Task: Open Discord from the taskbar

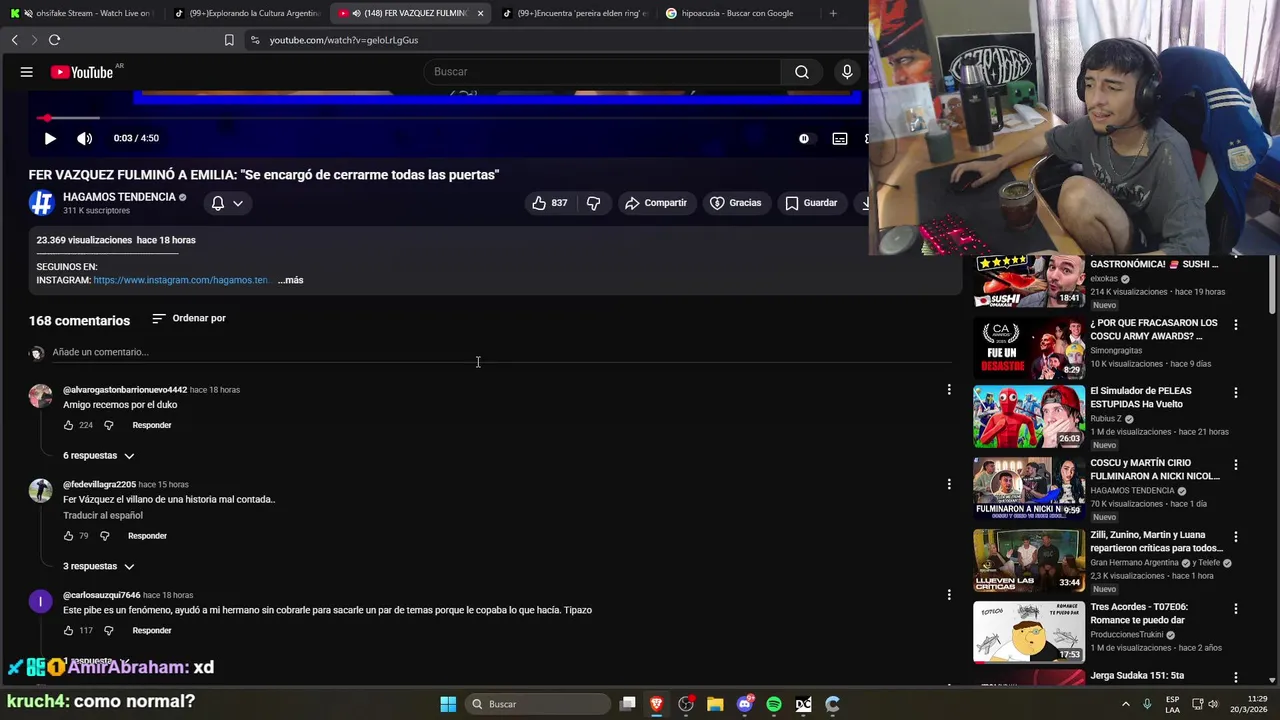Action: coord(745,704)
